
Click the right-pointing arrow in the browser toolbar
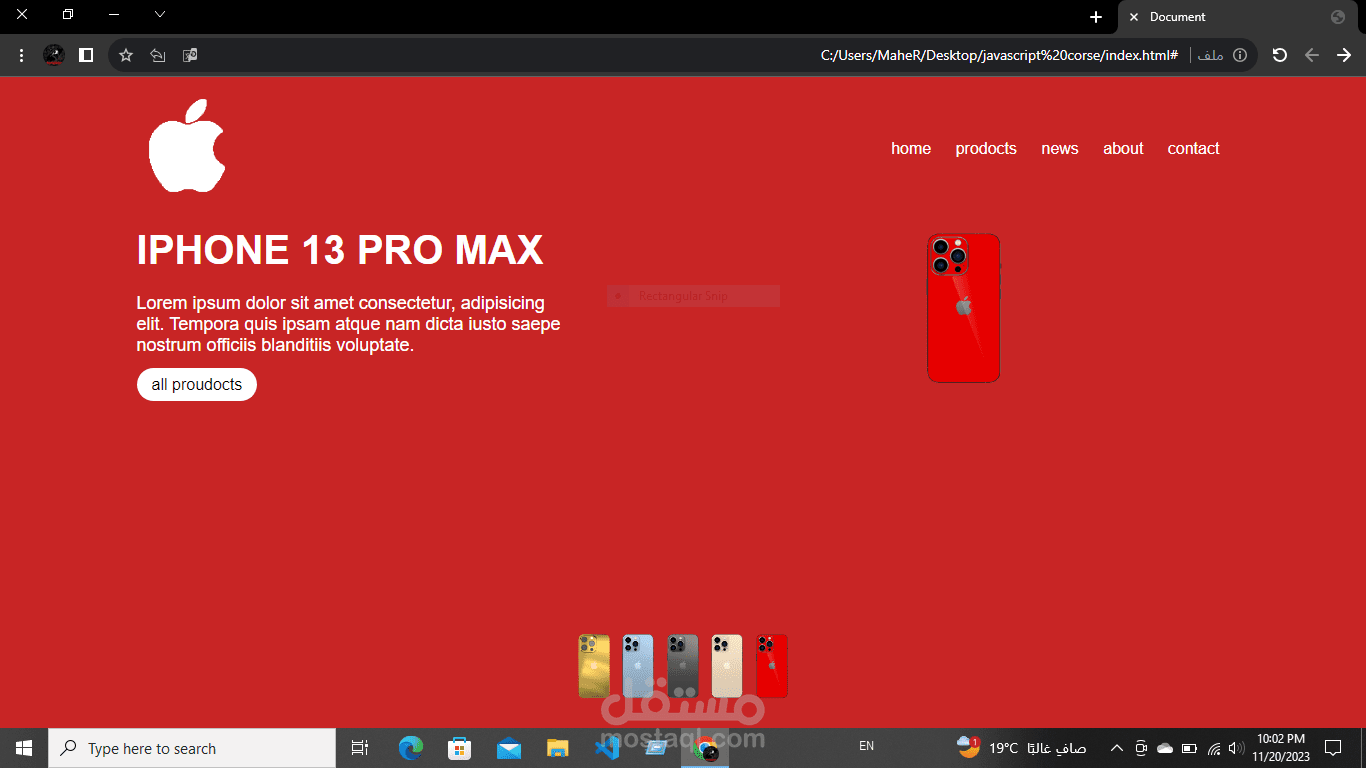click(x=1344, y=55)
